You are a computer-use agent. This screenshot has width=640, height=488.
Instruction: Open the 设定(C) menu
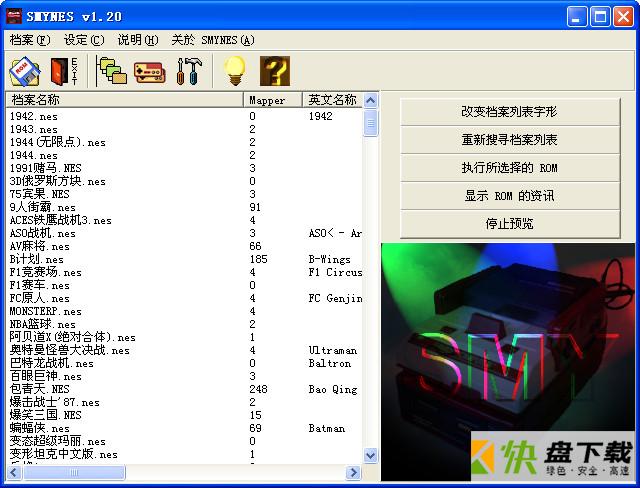pyautogui.click(x=84, y=40)
